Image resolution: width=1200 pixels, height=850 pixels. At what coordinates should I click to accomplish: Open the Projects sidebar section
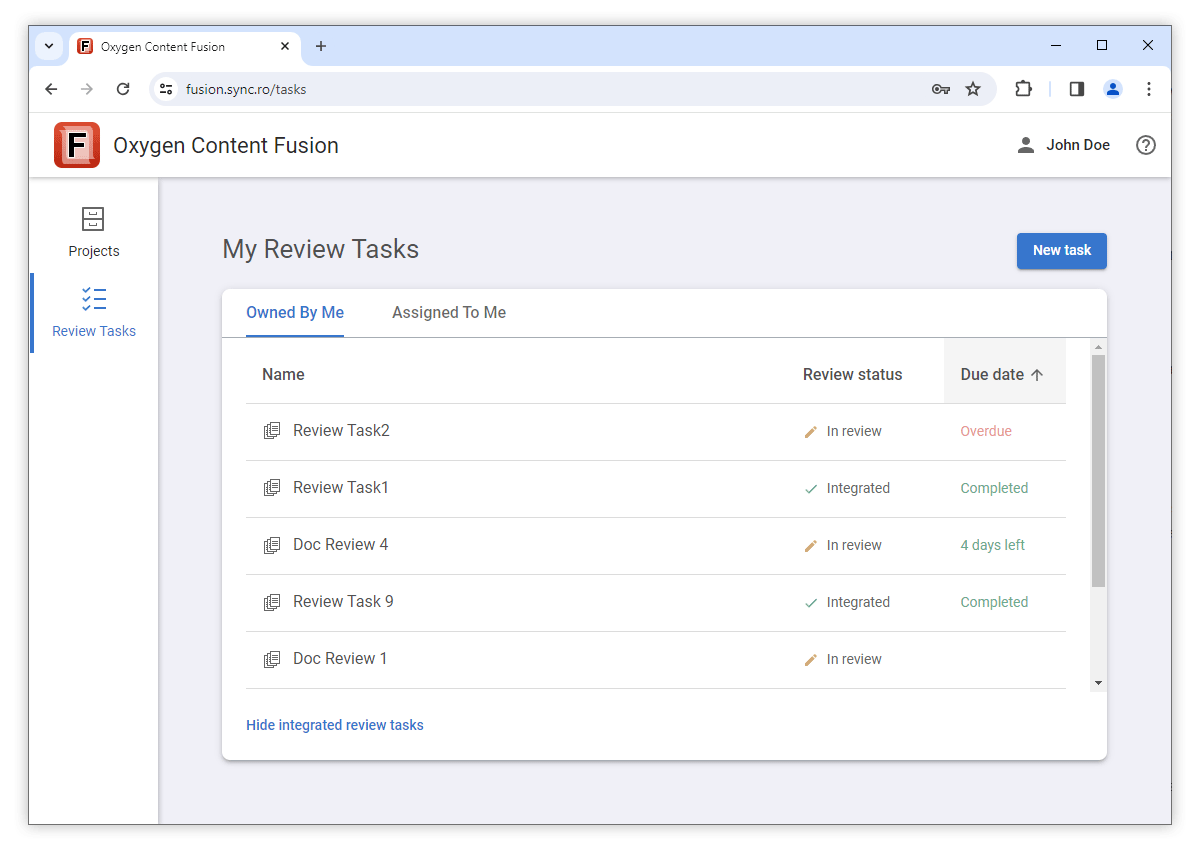click(x=93, y=230)
